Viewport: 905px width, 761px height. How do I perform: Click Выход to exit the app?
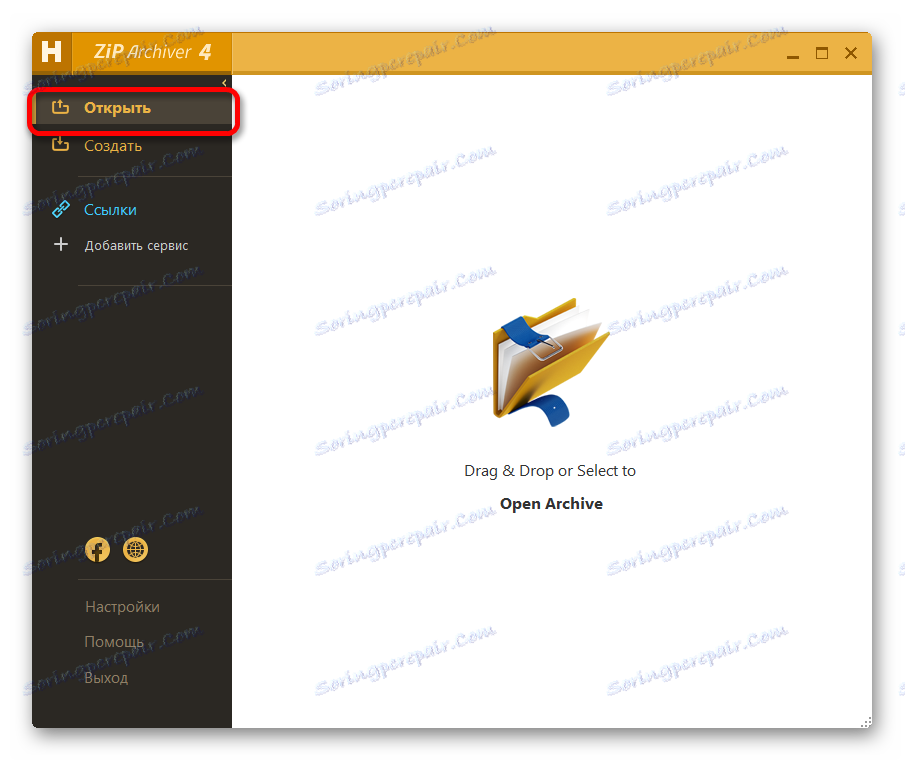tap(106, 677)
